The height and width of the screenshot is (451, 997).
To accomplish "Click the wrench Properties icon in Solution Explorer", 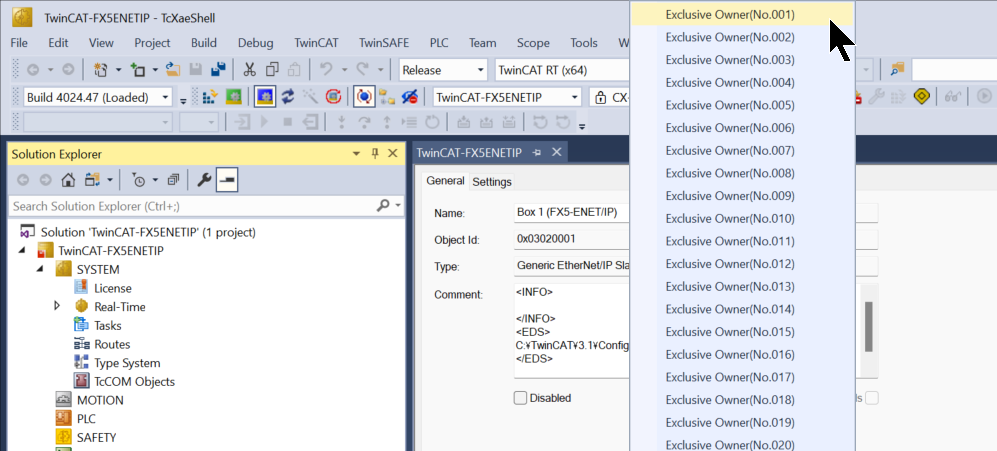I will [x=204, y=180].
